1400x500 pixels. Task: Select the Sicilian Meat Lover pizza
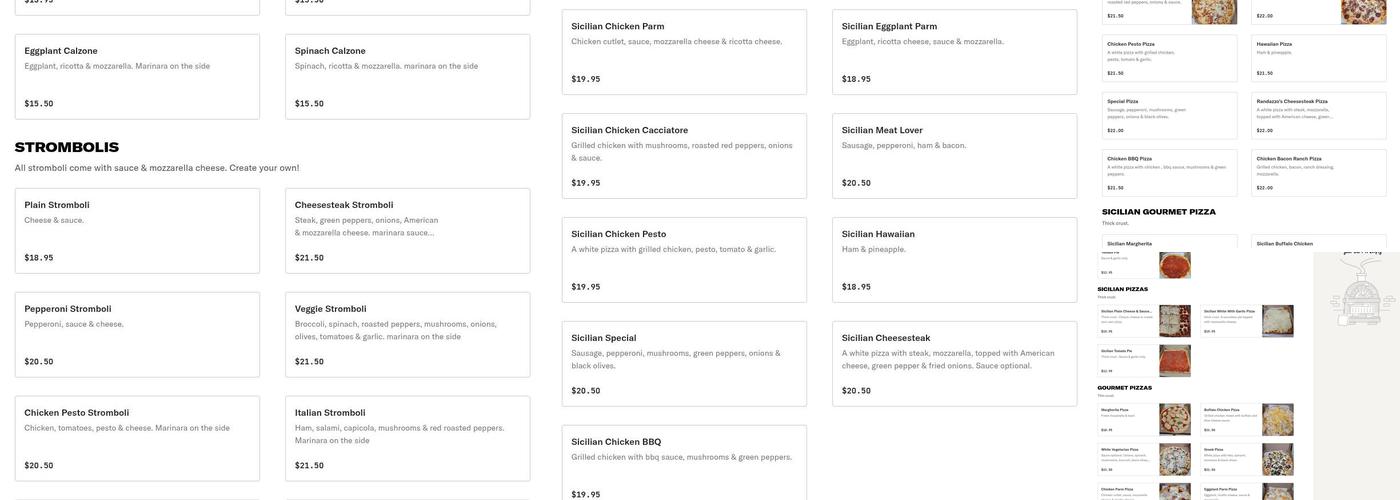point(954,156)
